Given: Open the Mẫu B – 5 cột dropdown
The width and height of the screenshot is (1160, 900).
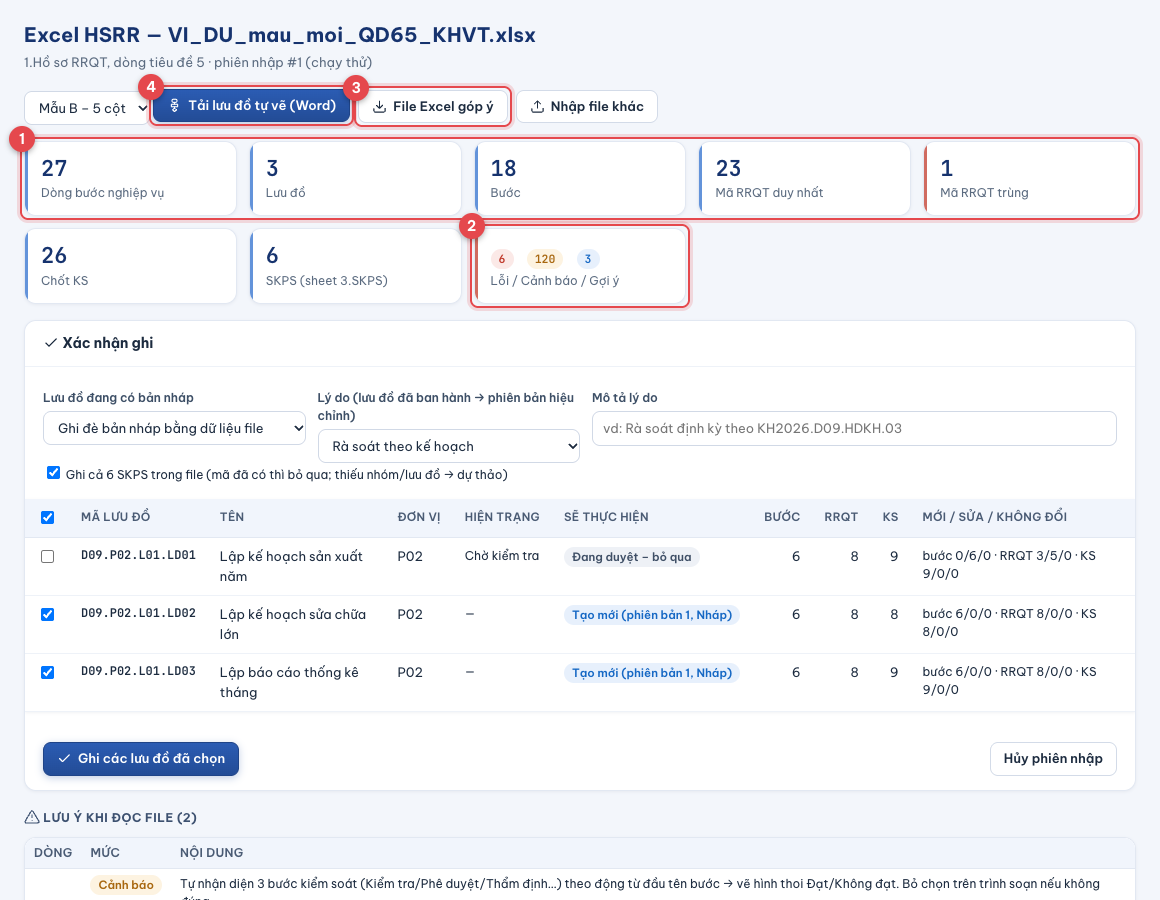Looking at the screenshot, I should (x=87, y=108).
